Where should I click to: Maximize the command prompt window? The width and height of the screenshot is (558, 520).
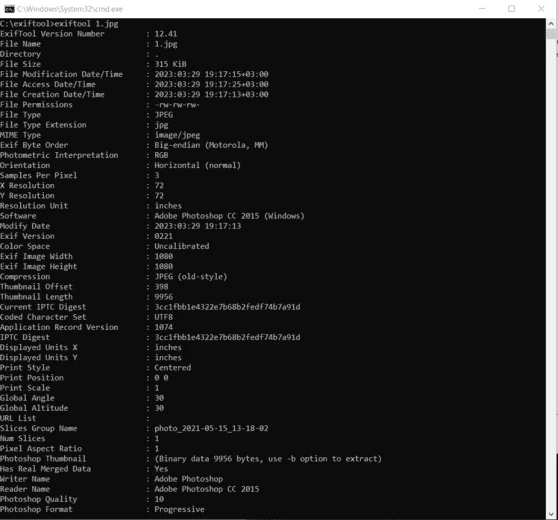(x=511, y=9)
